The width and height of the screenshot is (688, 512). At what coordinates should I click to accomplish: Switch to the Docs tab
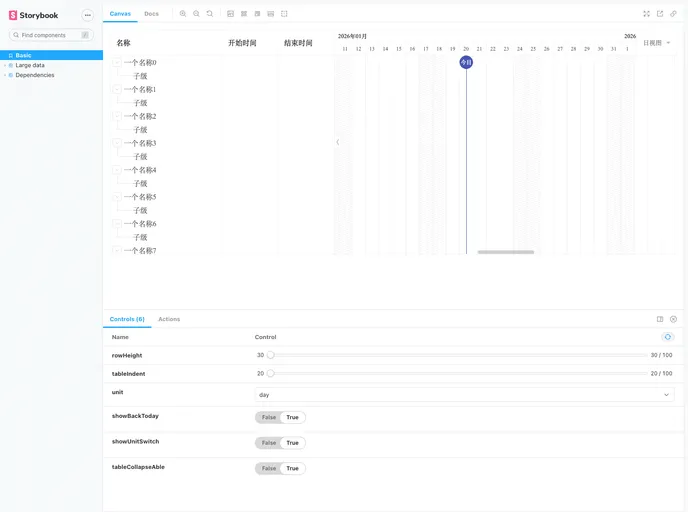(151, 14)
